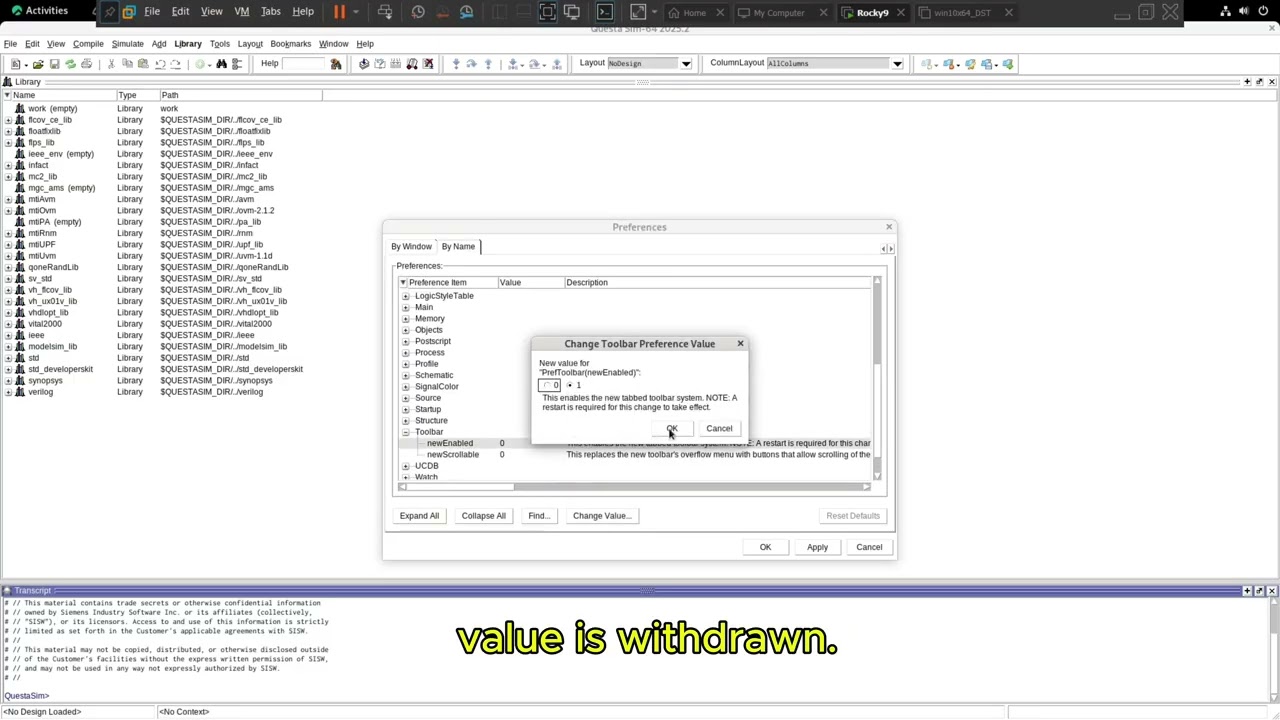Image resolution: width=1280 pixels, height=720 pixels.
Task: Click the Find... button
Action: [x=538, y=516]
